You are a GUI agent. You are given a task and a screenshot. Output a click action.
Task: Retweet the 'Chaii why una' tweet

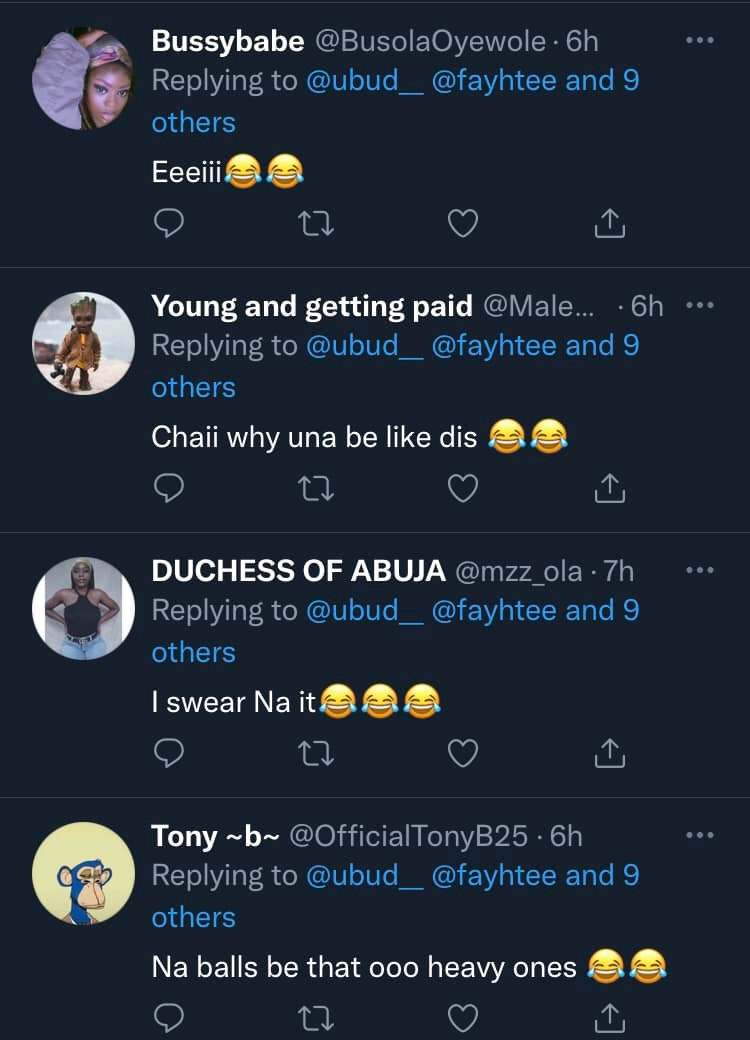click(316, 489)
